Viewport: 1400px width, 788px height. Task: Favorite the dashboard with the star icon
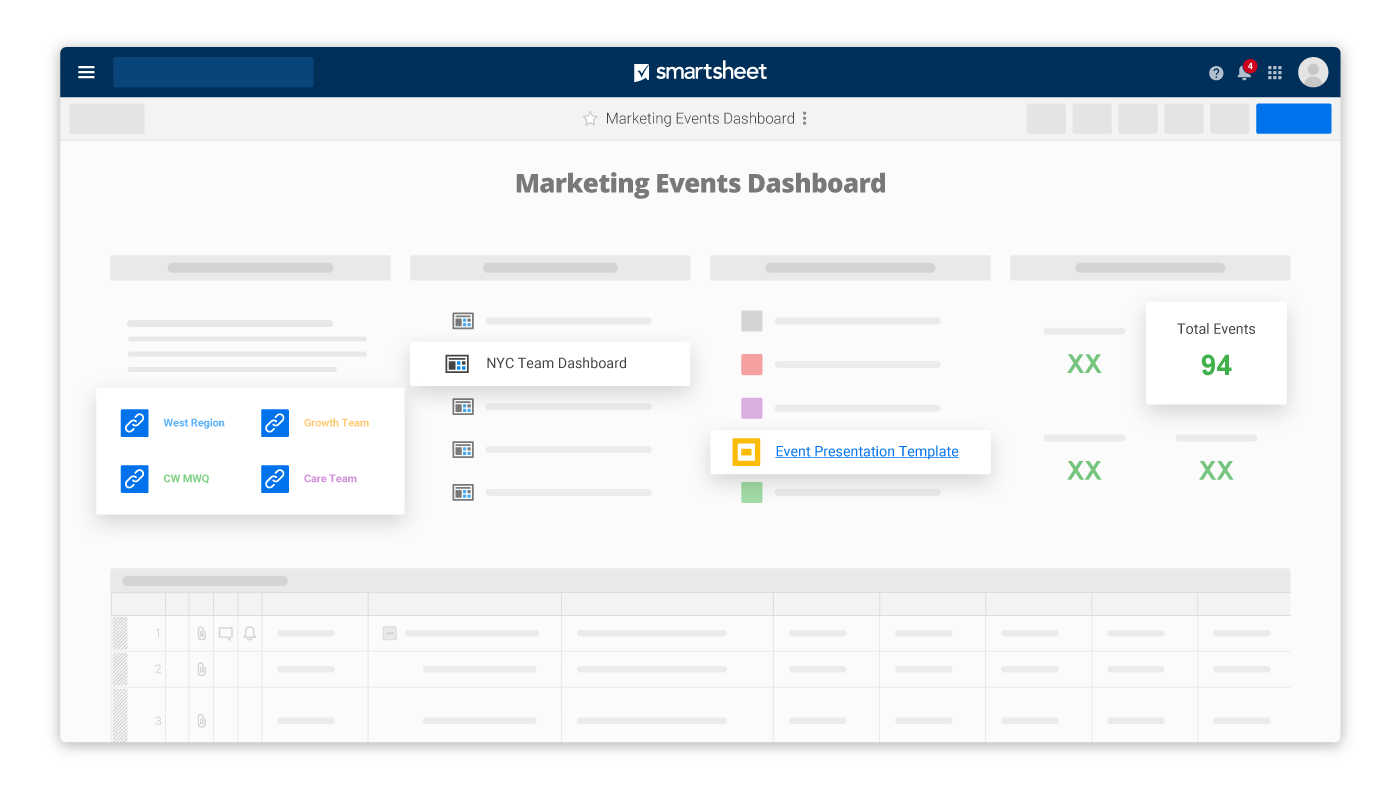click(590, 118)
